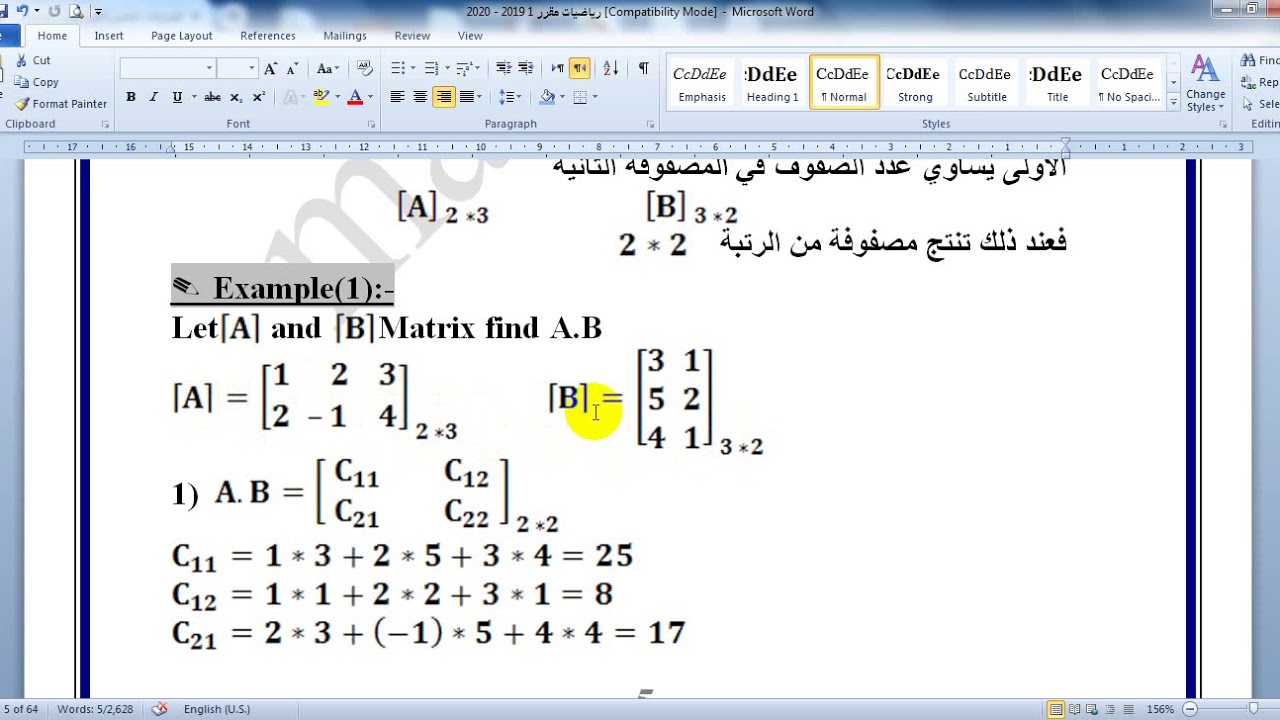Toggle Italic formatting
1280x720 pixels.
point(153,97)
